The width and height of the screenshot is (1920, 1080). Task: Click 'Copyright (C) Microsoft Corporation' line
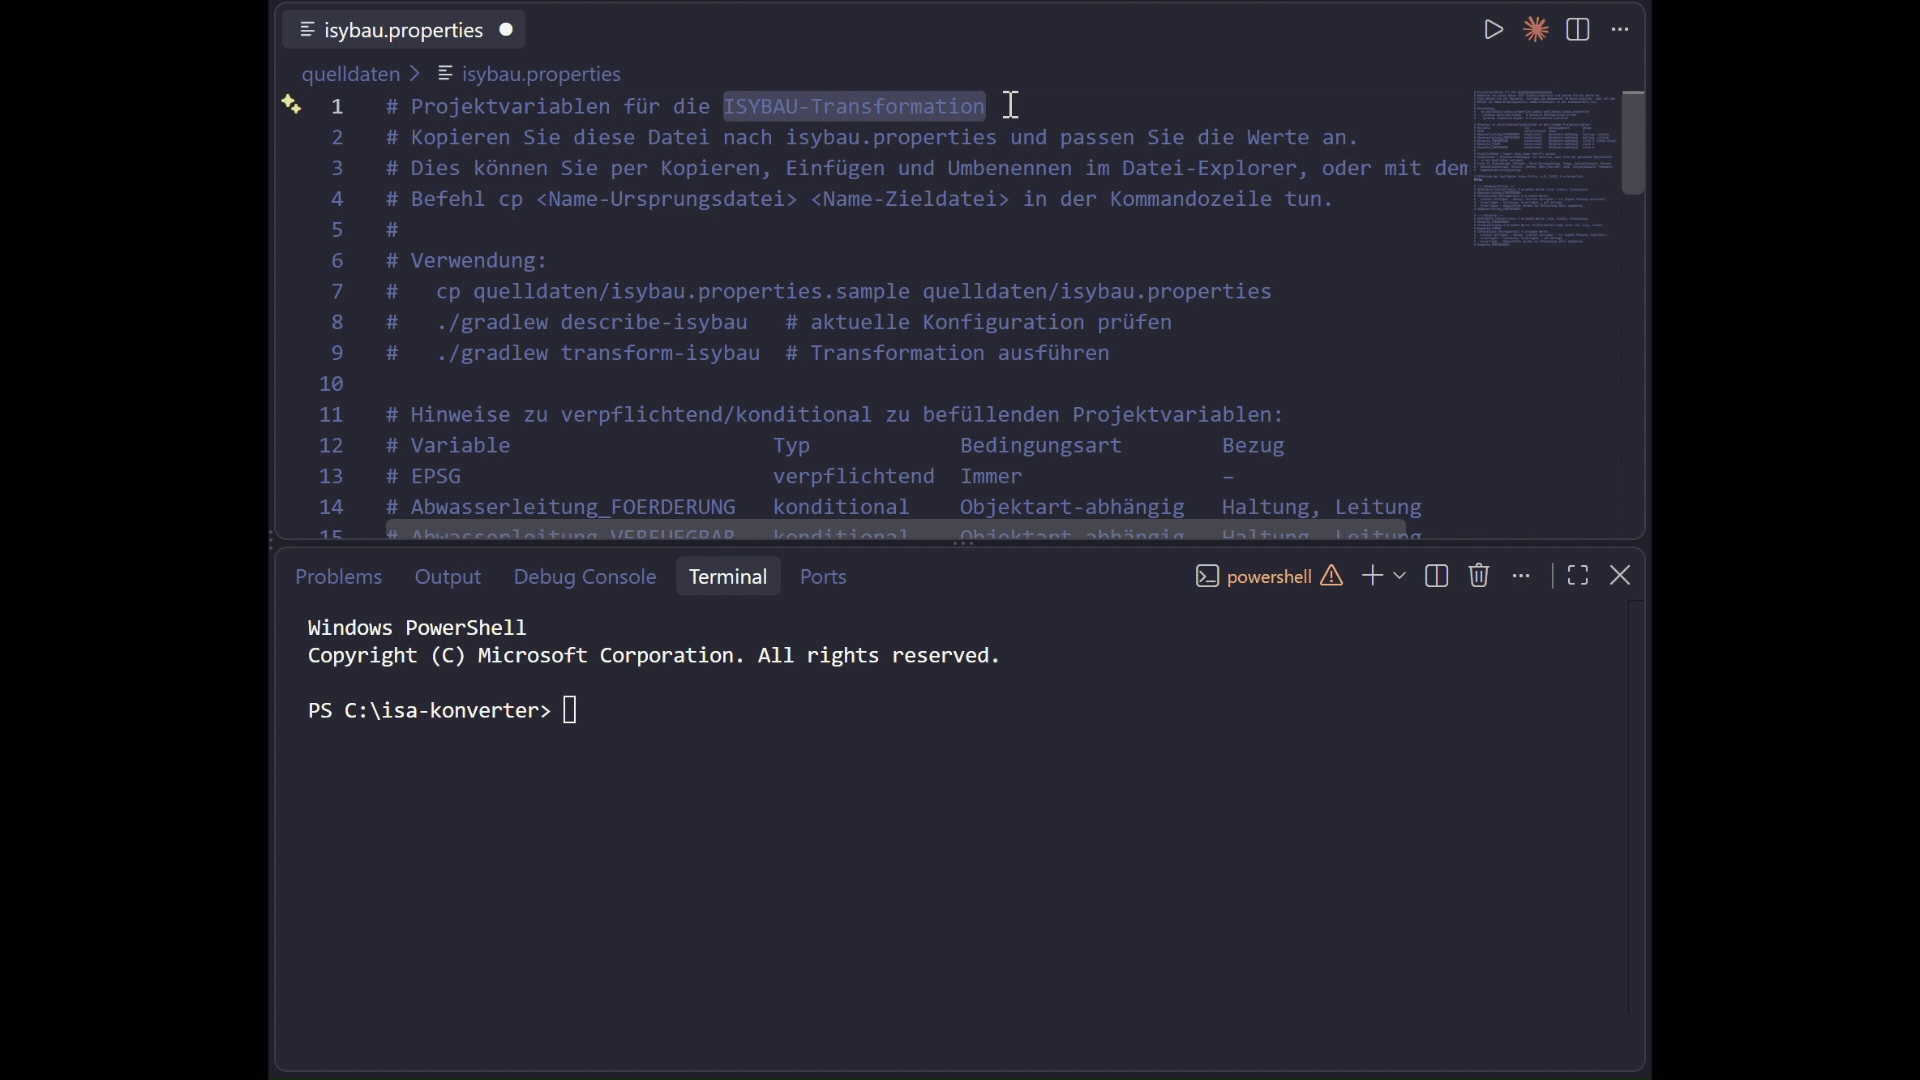coord(653,657)
